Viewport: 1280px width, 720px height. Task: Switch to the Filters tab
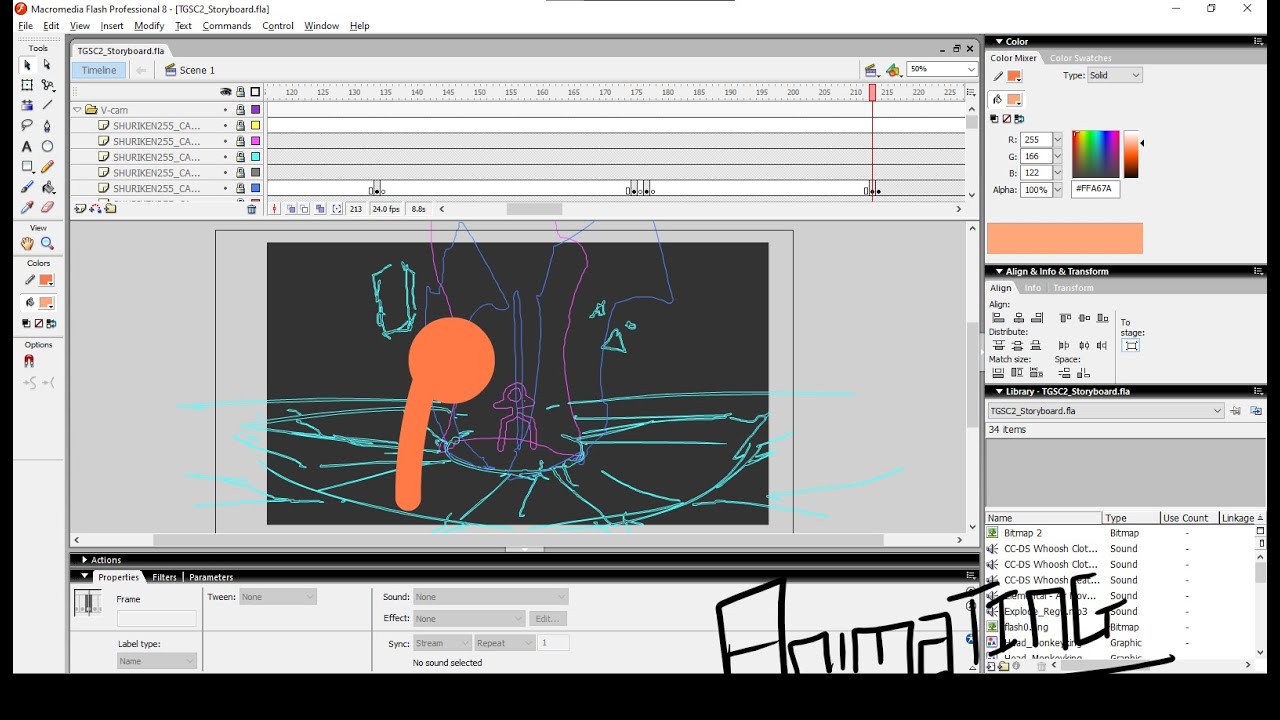pos(164,577)
